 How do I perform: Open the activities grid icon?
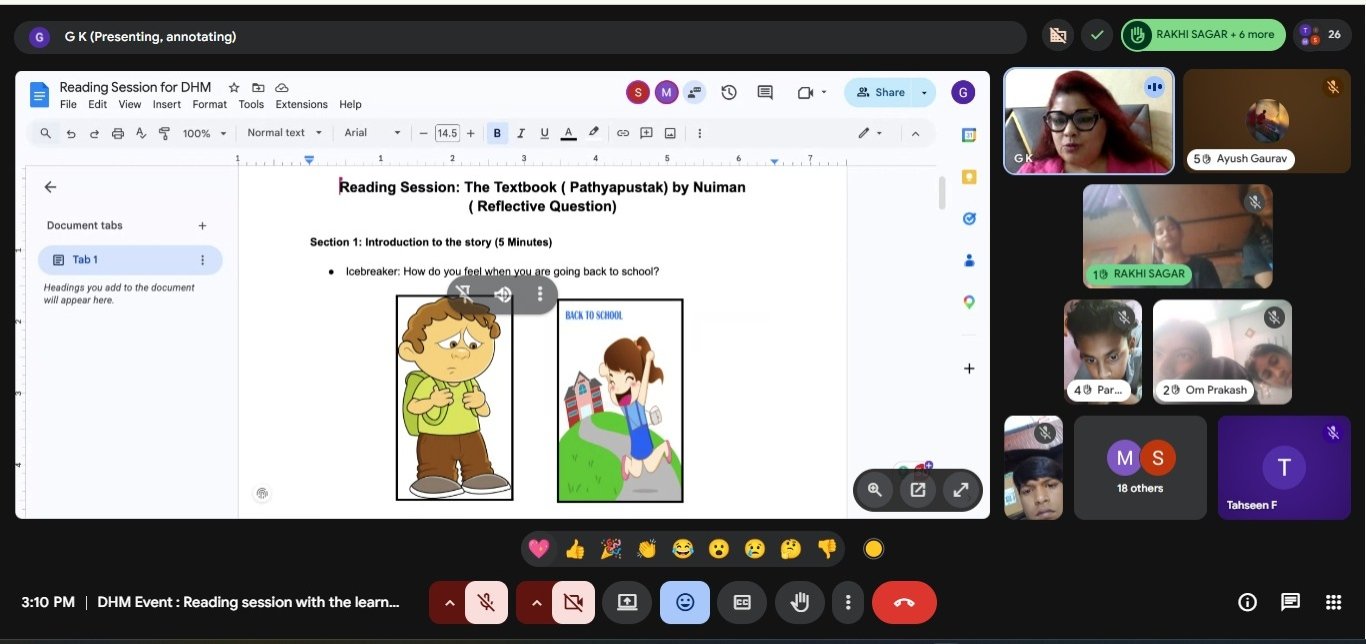1333,602
